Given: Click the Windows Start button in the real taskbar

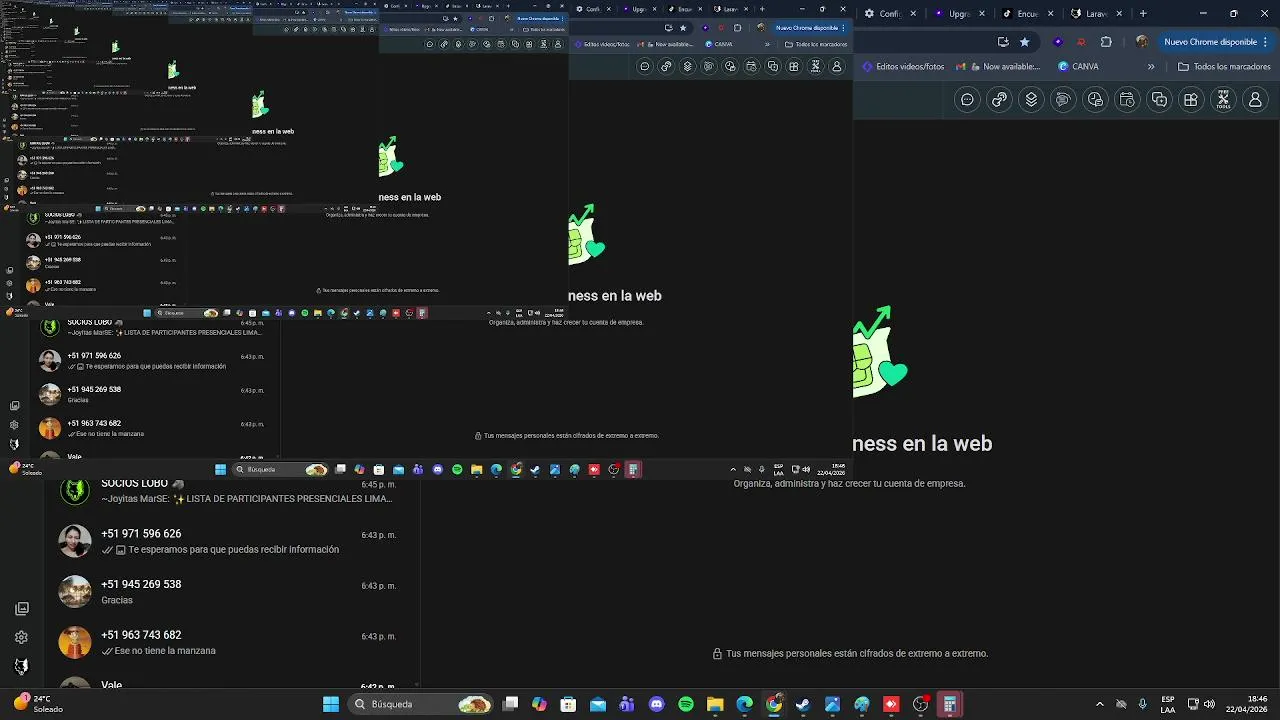Looking at the screenshot, I should tap(331, 704).
